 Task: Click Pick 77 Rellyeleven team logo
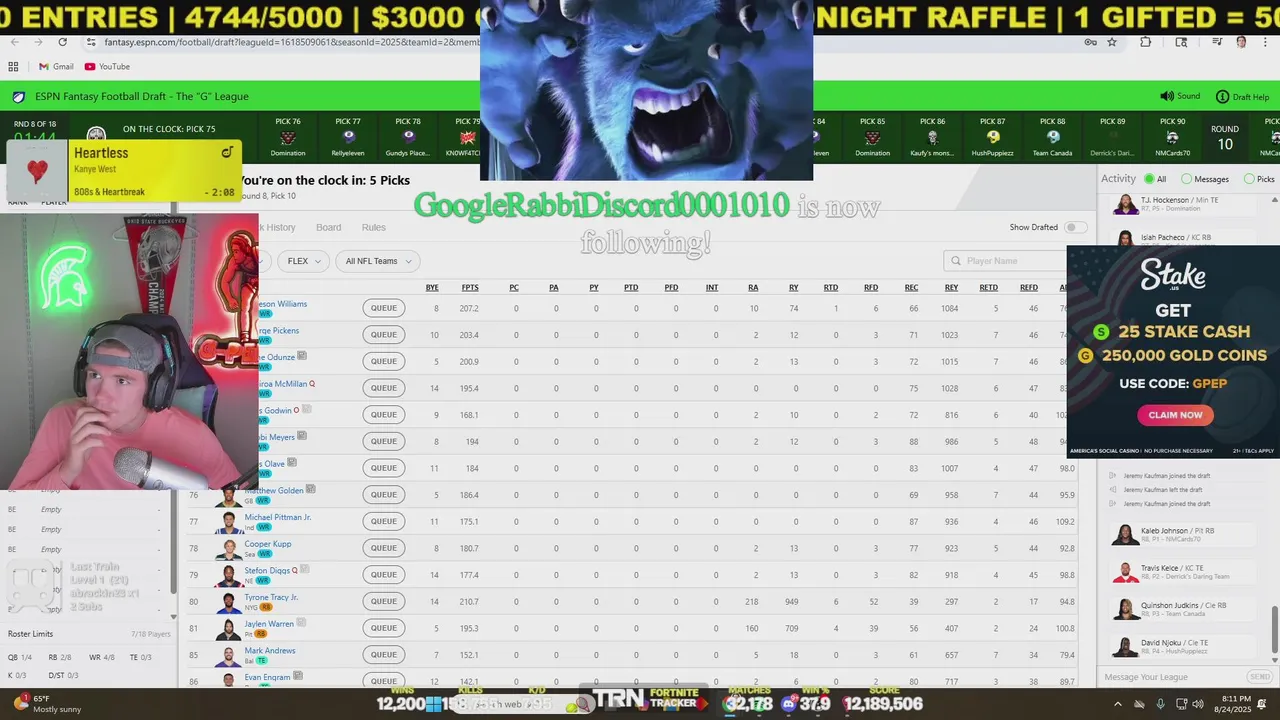(x=348, y=137)
